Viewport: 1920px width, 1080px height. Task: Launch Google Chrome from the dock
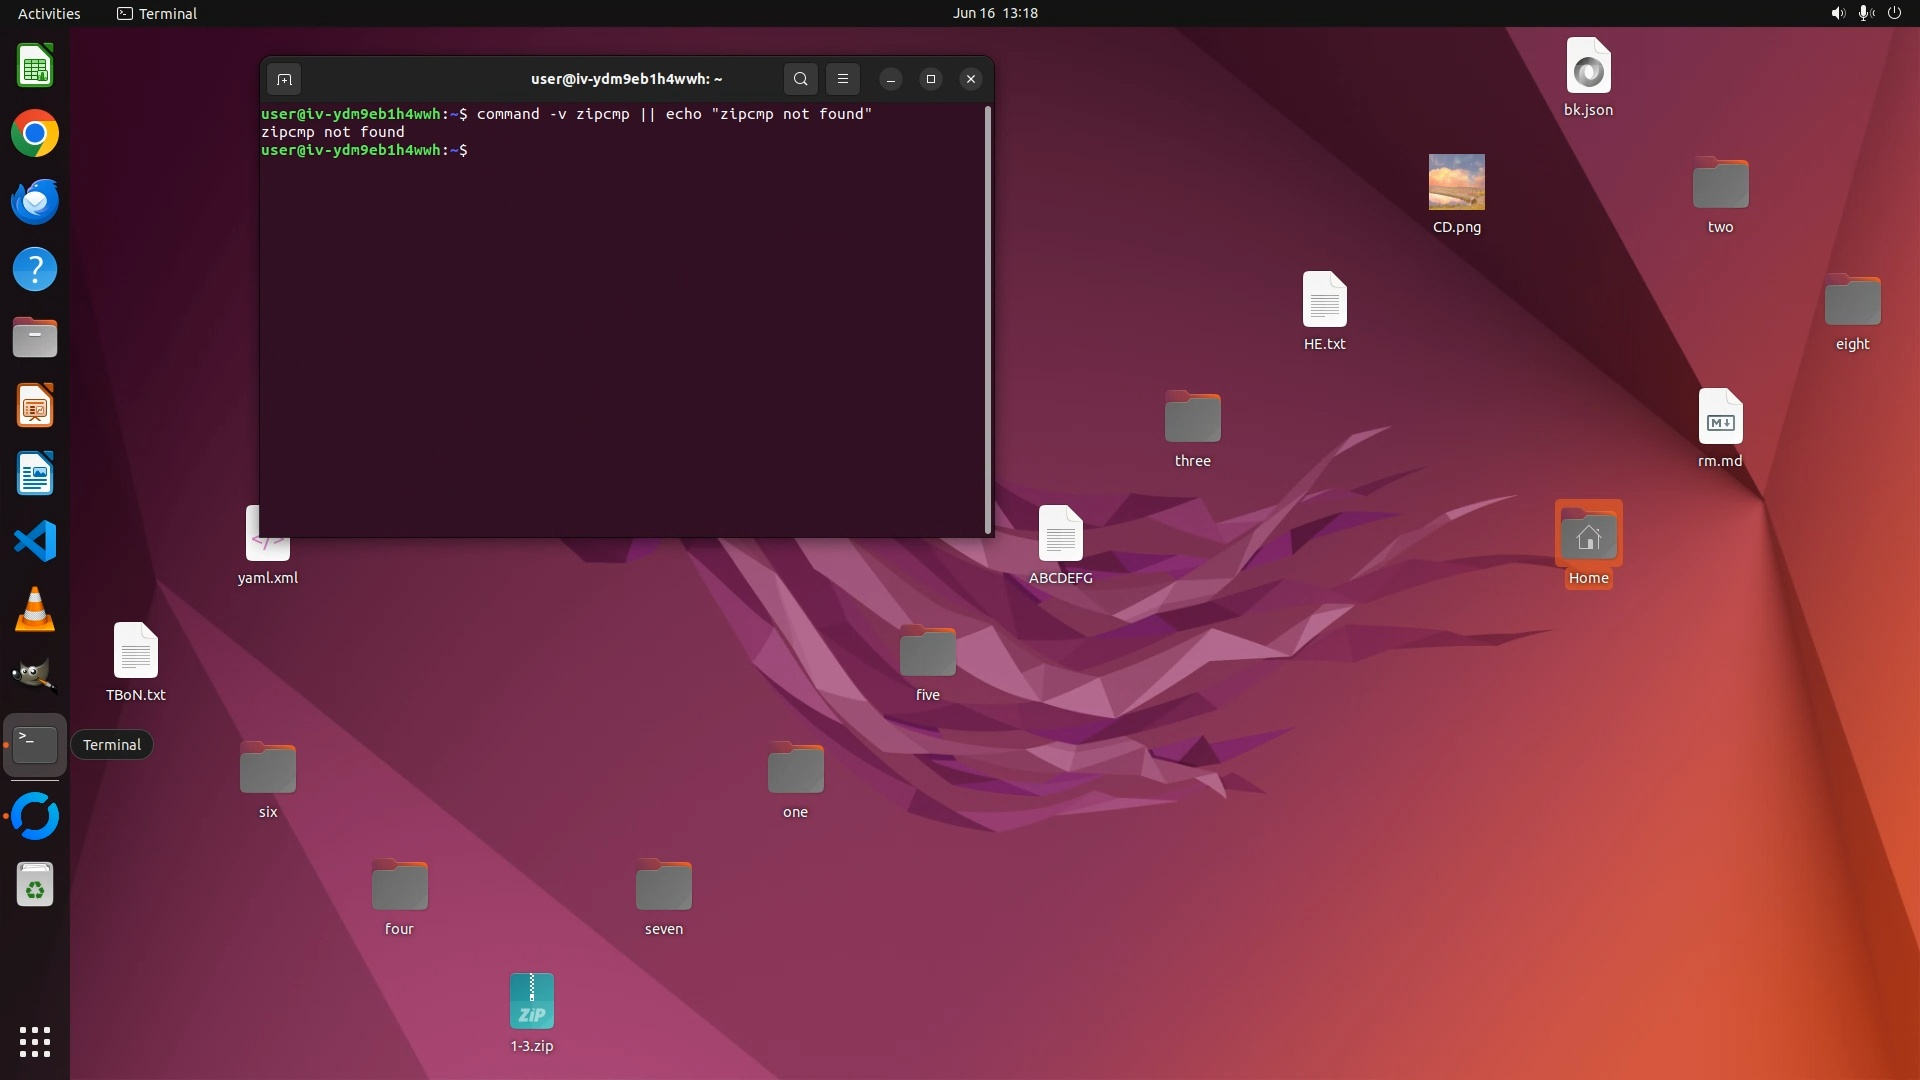click(x=35, y=134)
